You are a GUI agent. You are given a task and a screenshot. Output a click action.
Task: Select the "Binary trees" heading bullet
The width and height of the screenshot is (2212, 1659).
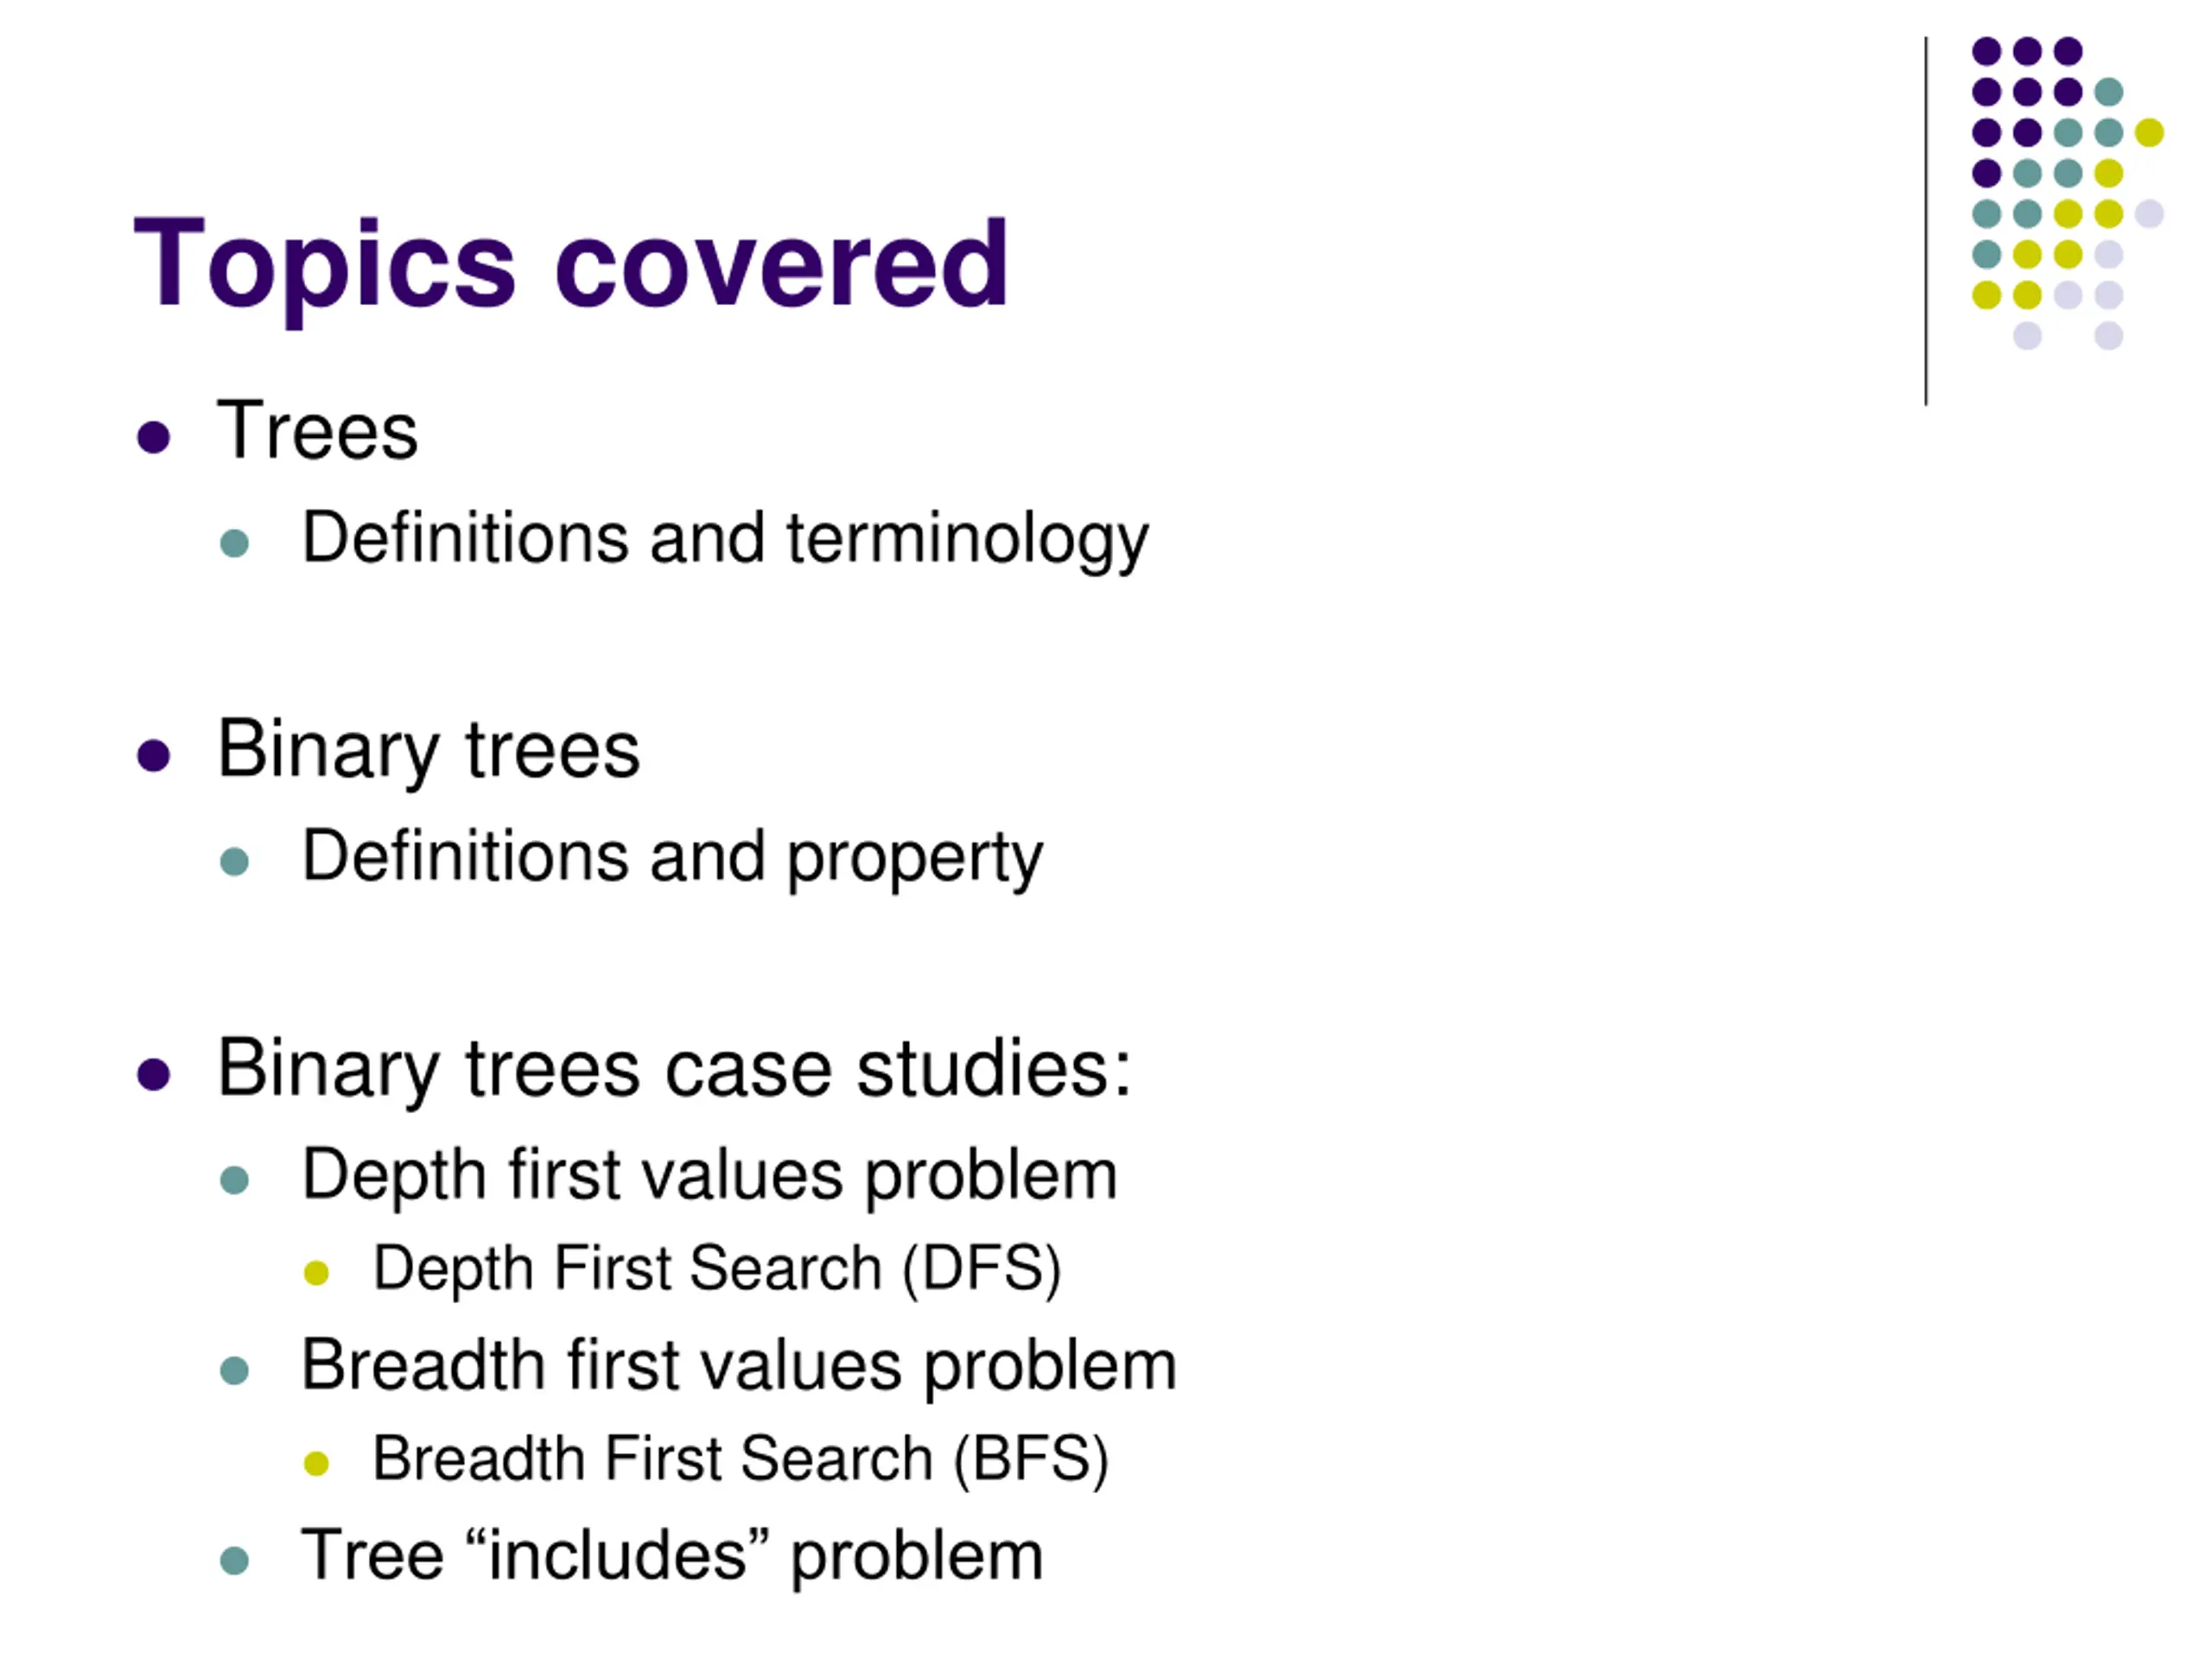(429, 750)
